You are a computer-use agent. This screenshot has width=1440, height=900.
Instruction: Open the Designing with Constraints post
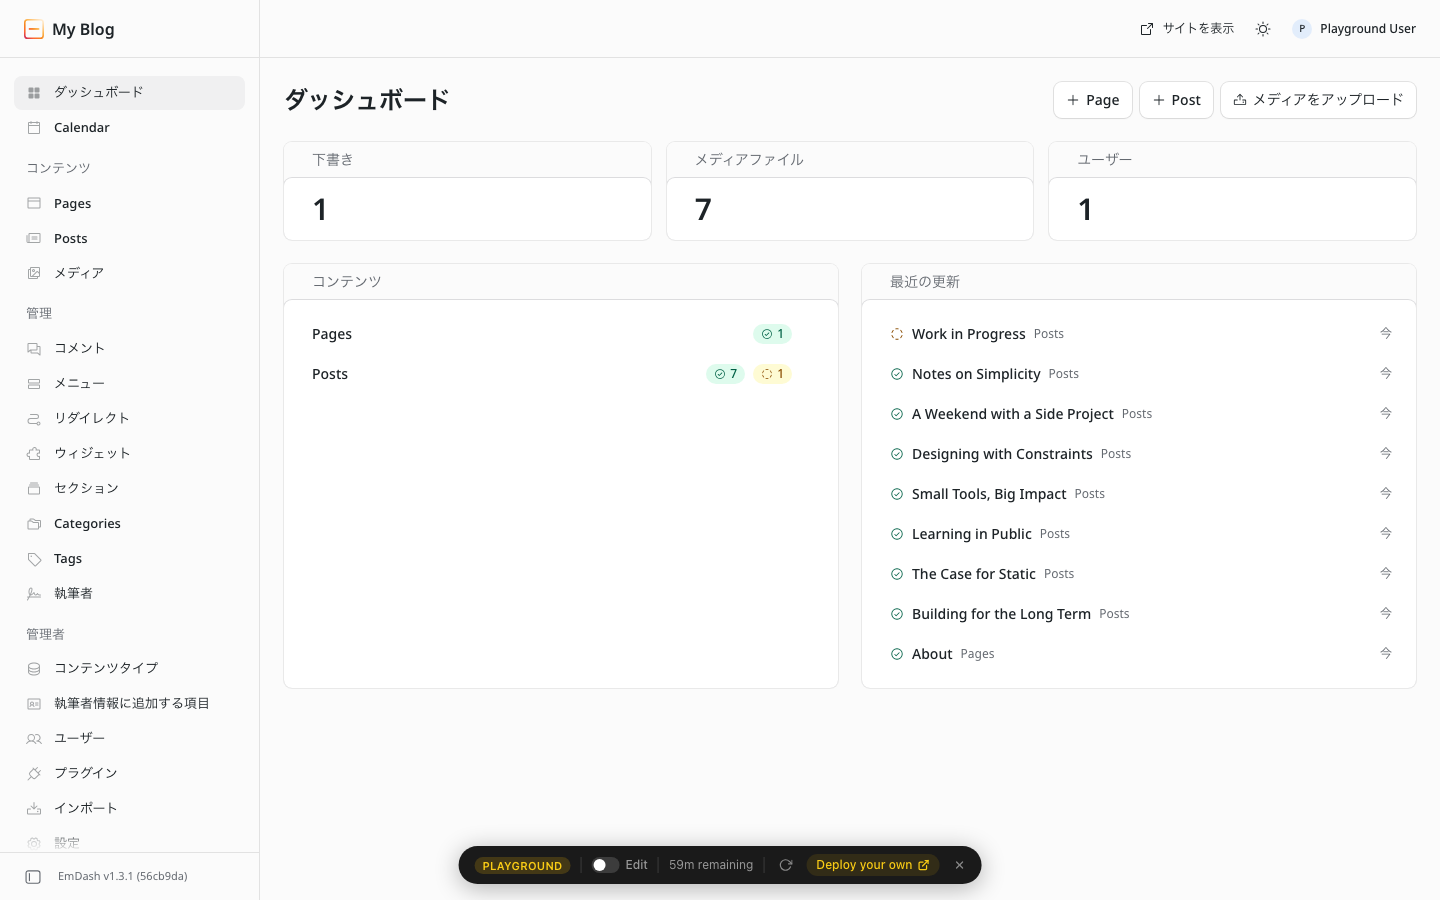coord(1002,454)
